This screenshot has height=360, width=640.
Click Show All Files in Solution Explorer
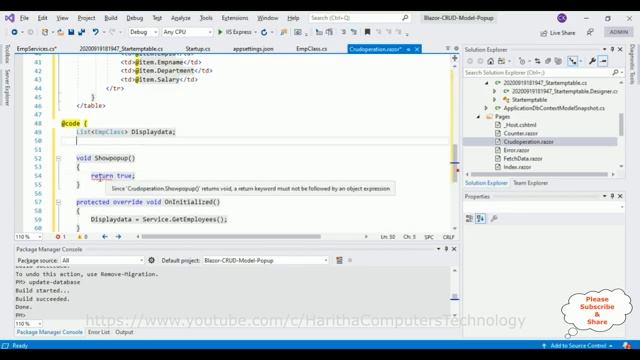pyautogui.click(x=558, y=61)
